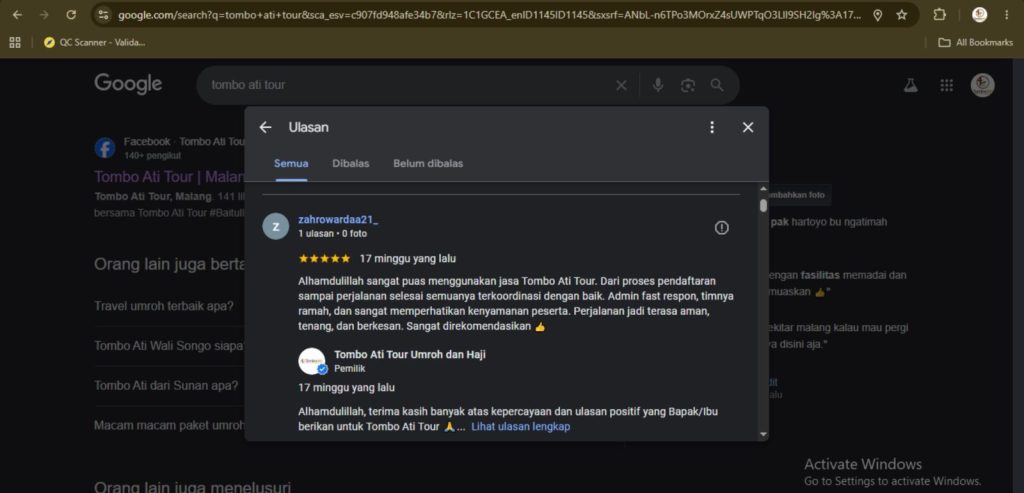Viewport: 1024px width, 493px height.
Task: Open Tombo Ati Tour | Malang result link
Action: coord(169,177)
